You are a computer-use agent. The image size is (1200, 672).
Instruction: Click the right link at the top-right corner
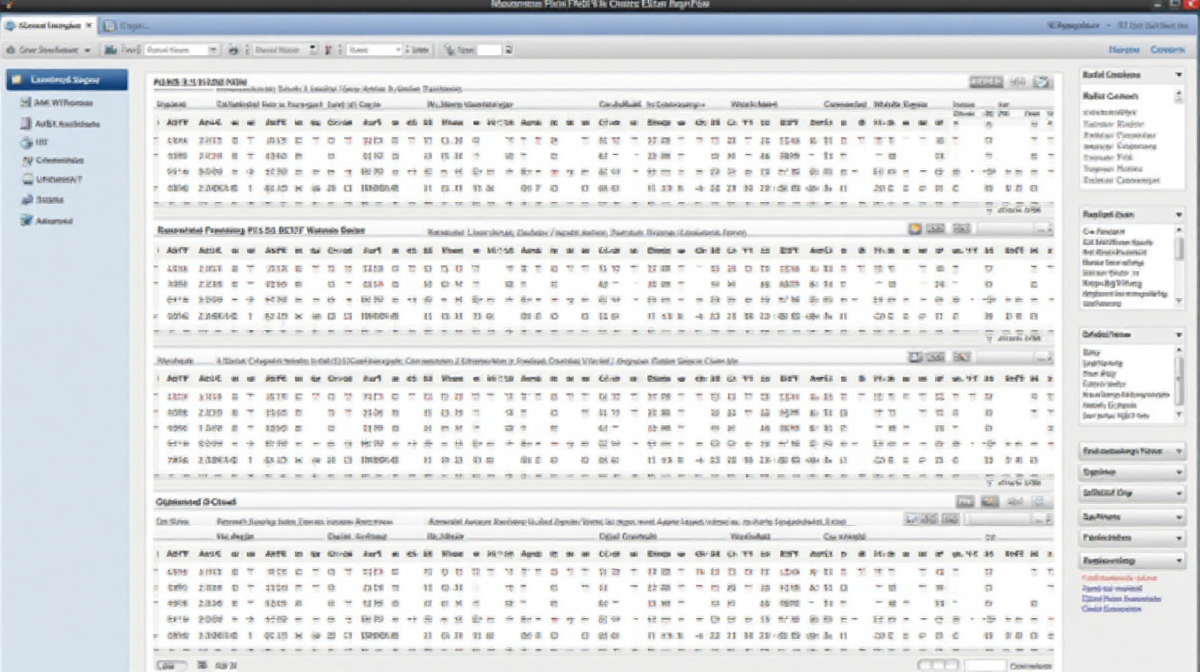pos(1167,49)
